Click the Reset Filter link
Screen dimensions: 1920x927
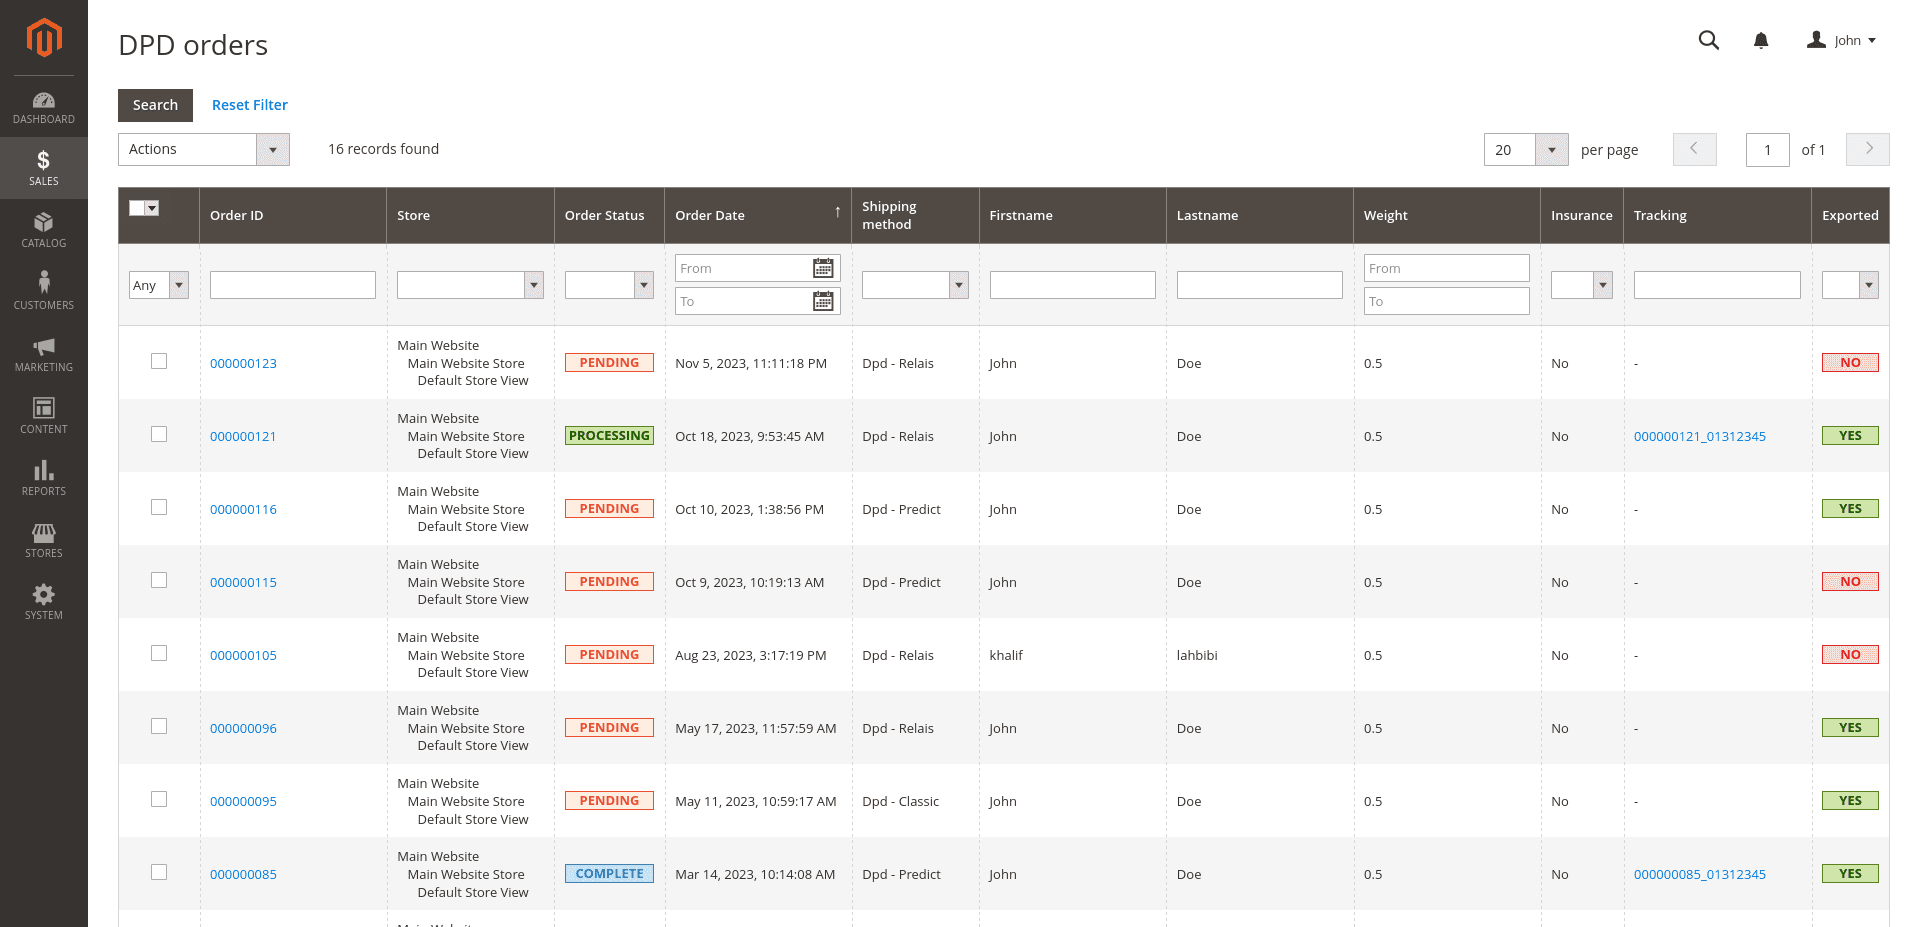pyautogui.click(x=249, y=104)
